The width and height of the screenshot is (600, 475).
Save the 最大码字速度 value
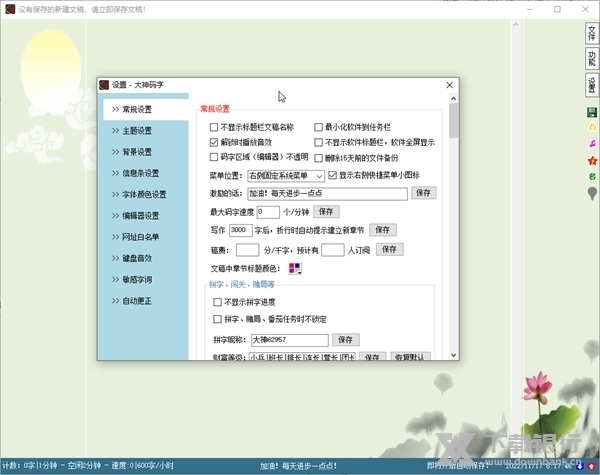326,212
